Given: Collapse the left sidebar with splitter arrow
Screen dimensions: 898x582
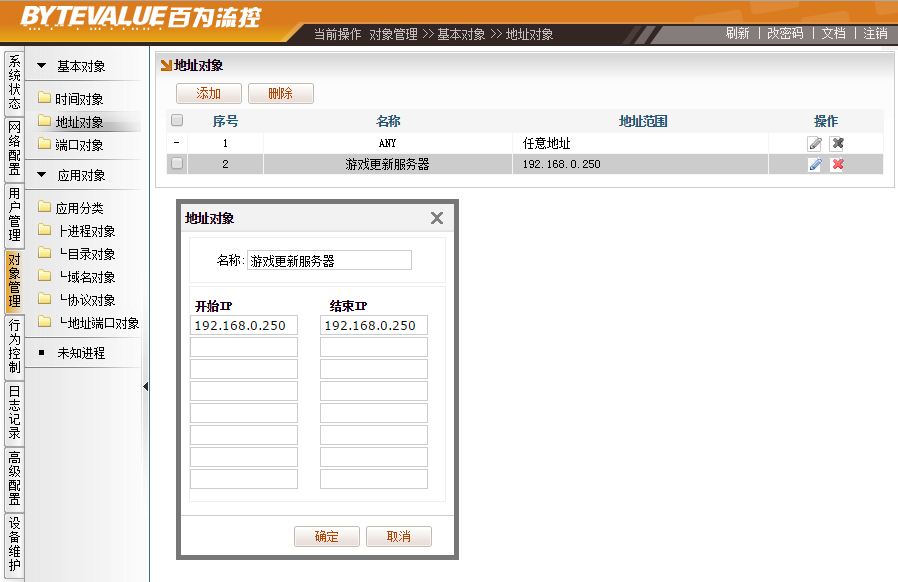Looking at the screenshot, I should point(145,387).
